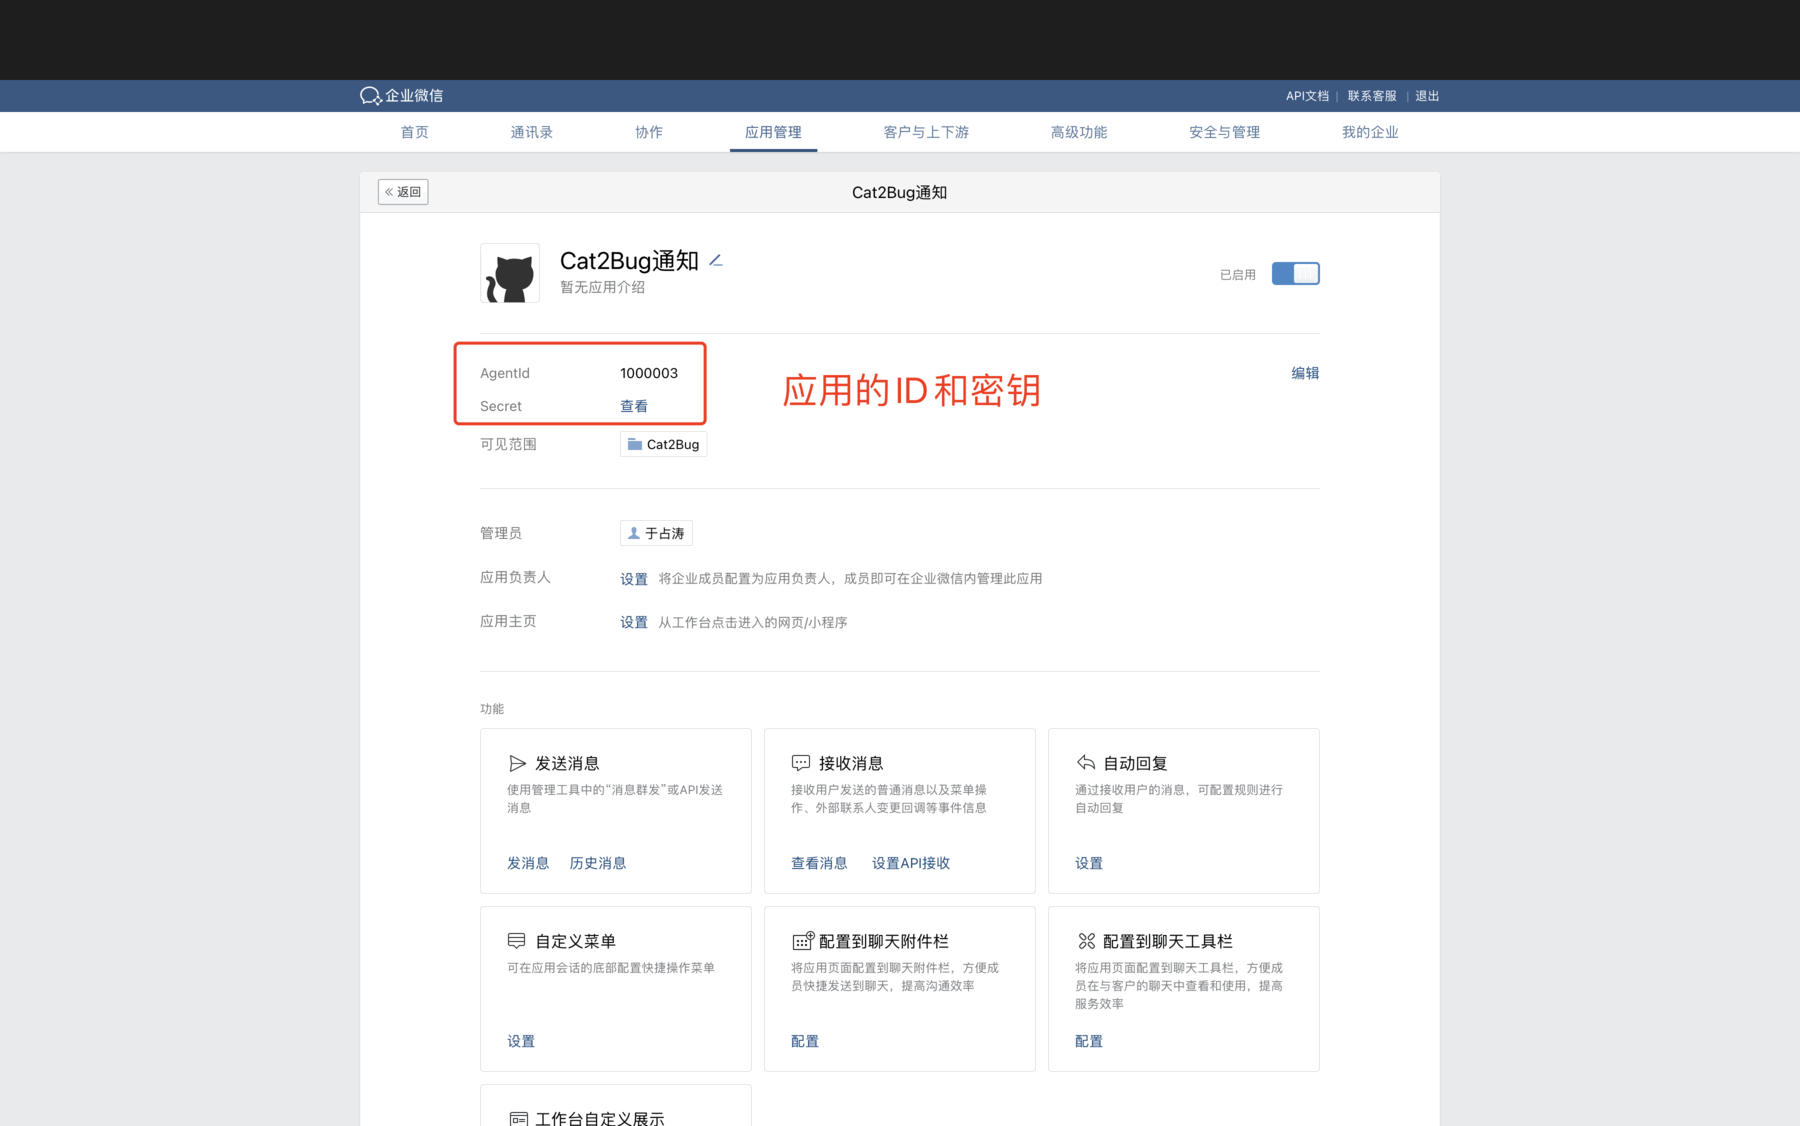Screen dimensions: 1800x1126
Task: Switch to the 通讯录 tab
Action: click(531, 132)
